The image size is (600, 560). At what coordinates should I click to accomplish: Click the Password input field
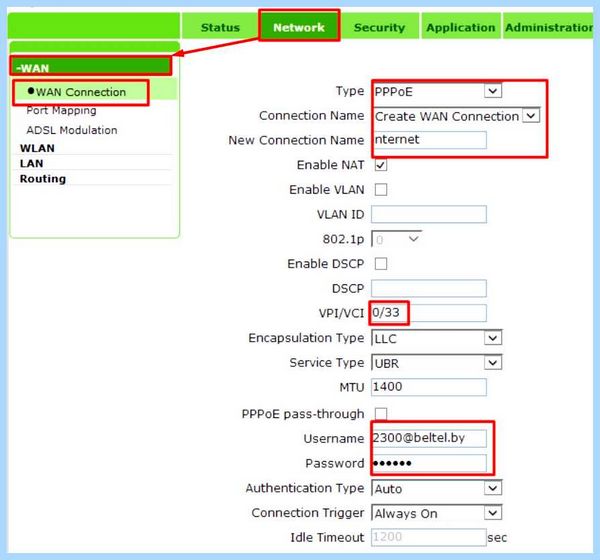click(x=429, y=463)
